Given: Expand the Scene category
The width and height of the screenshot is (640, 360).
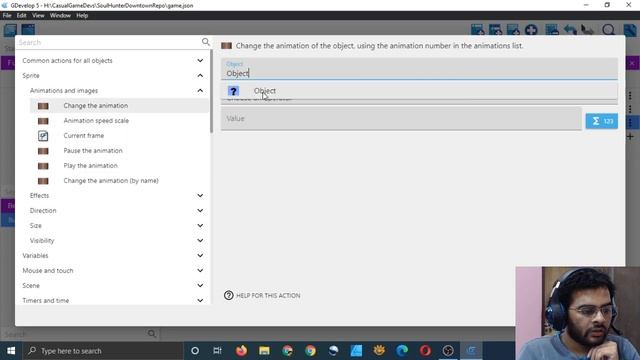Looking at the screenshot, I should [x=200, y=285].
